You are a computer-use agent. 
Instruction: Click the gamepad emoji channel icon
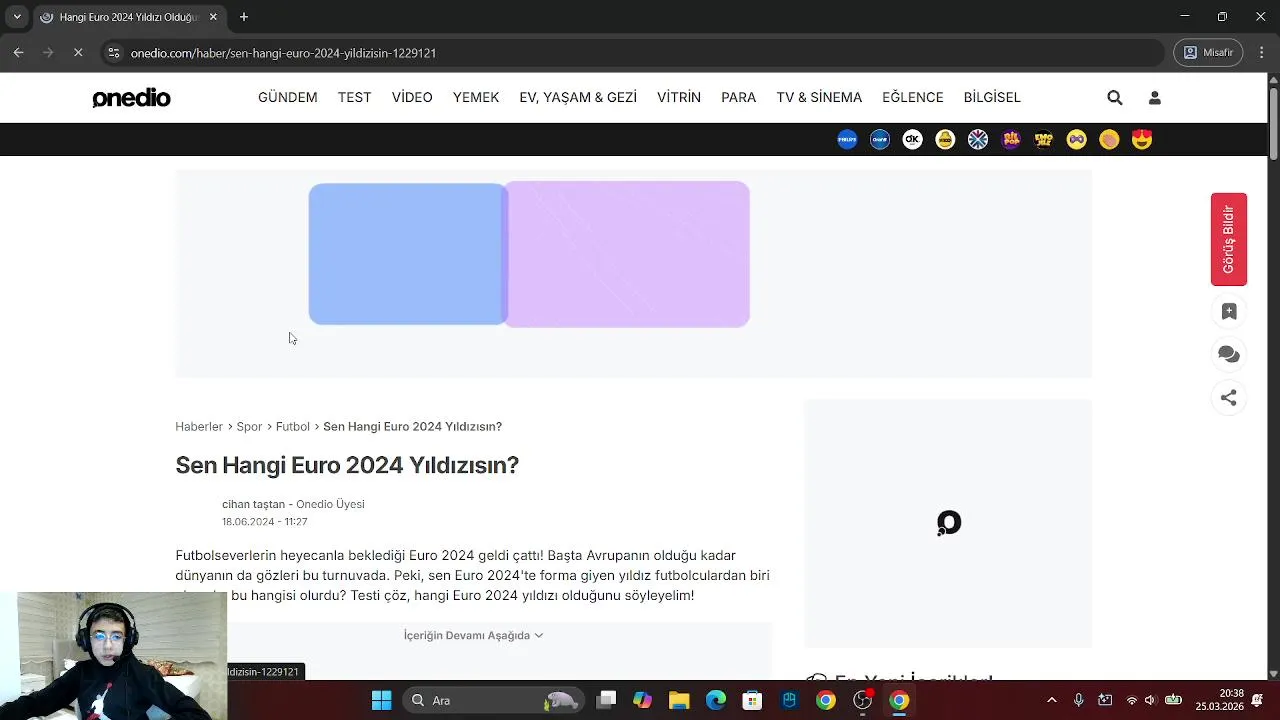[x=1076, y=140]
